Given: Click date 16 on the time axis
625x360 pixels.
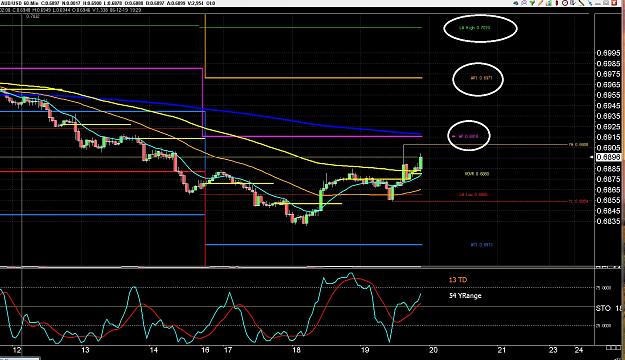Looking at the screenshot, I should [205, 350].
